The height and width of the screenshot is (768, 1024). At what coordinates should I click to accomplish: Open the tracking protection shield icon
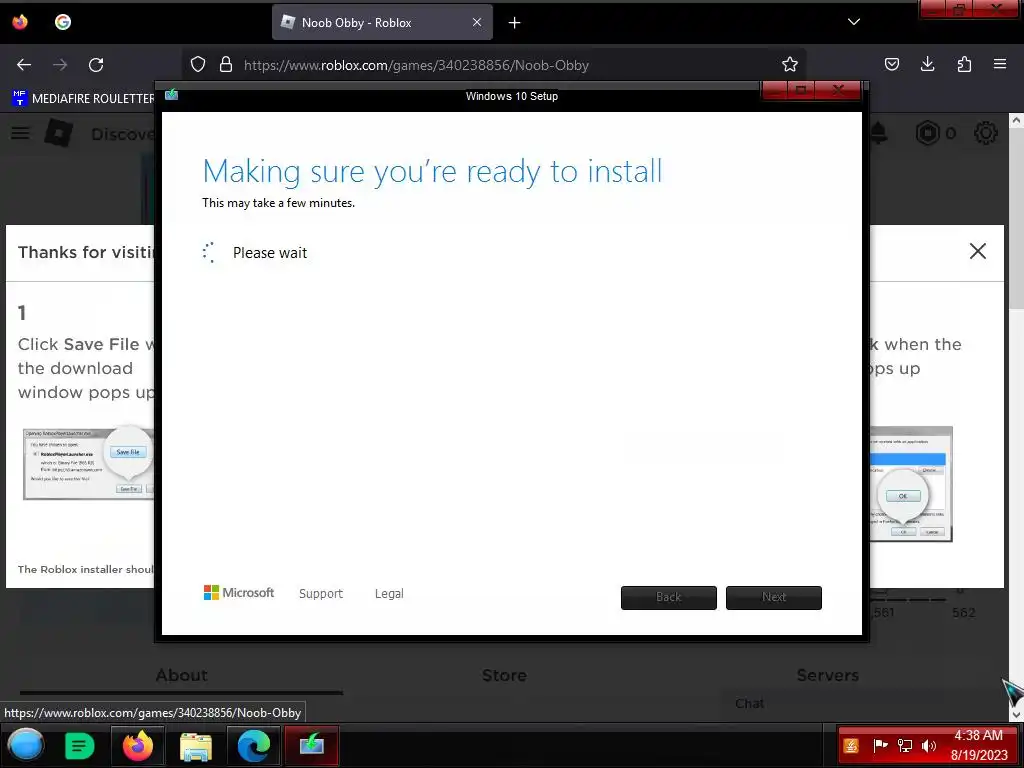pos(198,65)
